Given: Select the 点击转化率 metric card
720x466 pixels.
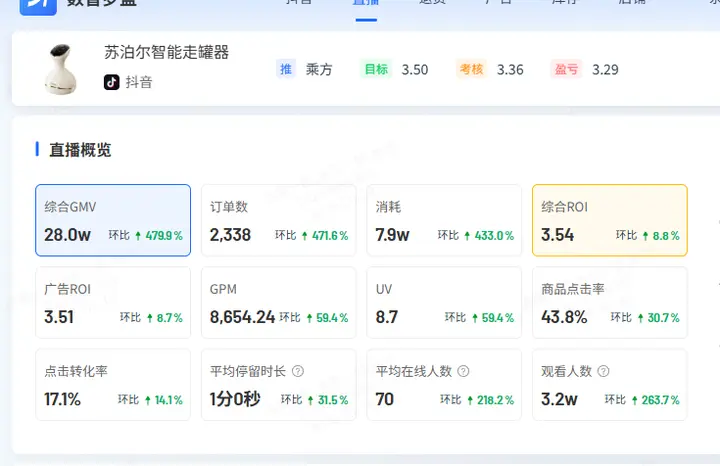Looking at the screenshot, I should pyautogui.click(x=113, y=385).
